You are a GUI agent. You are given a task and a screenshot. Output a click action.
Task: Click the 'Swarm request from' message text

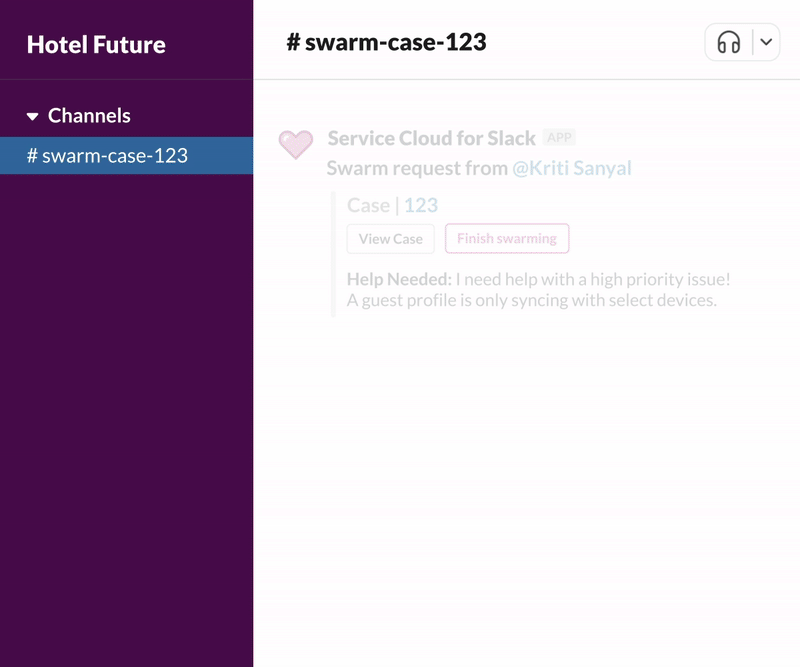point(417,168)
